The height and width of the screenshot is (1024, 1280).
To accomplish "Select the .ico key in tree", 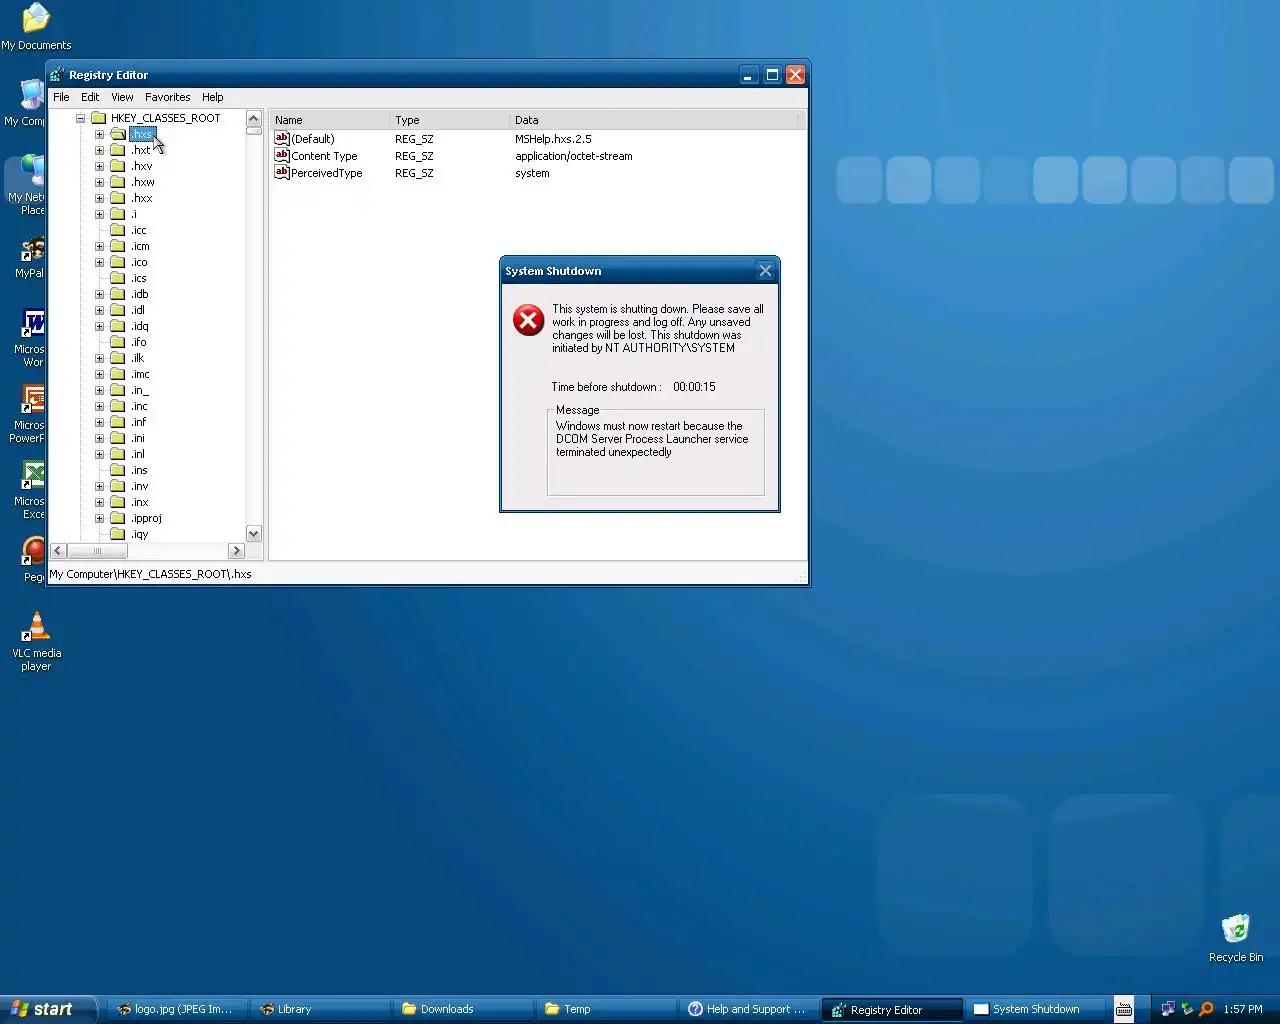I will point(139,262).
